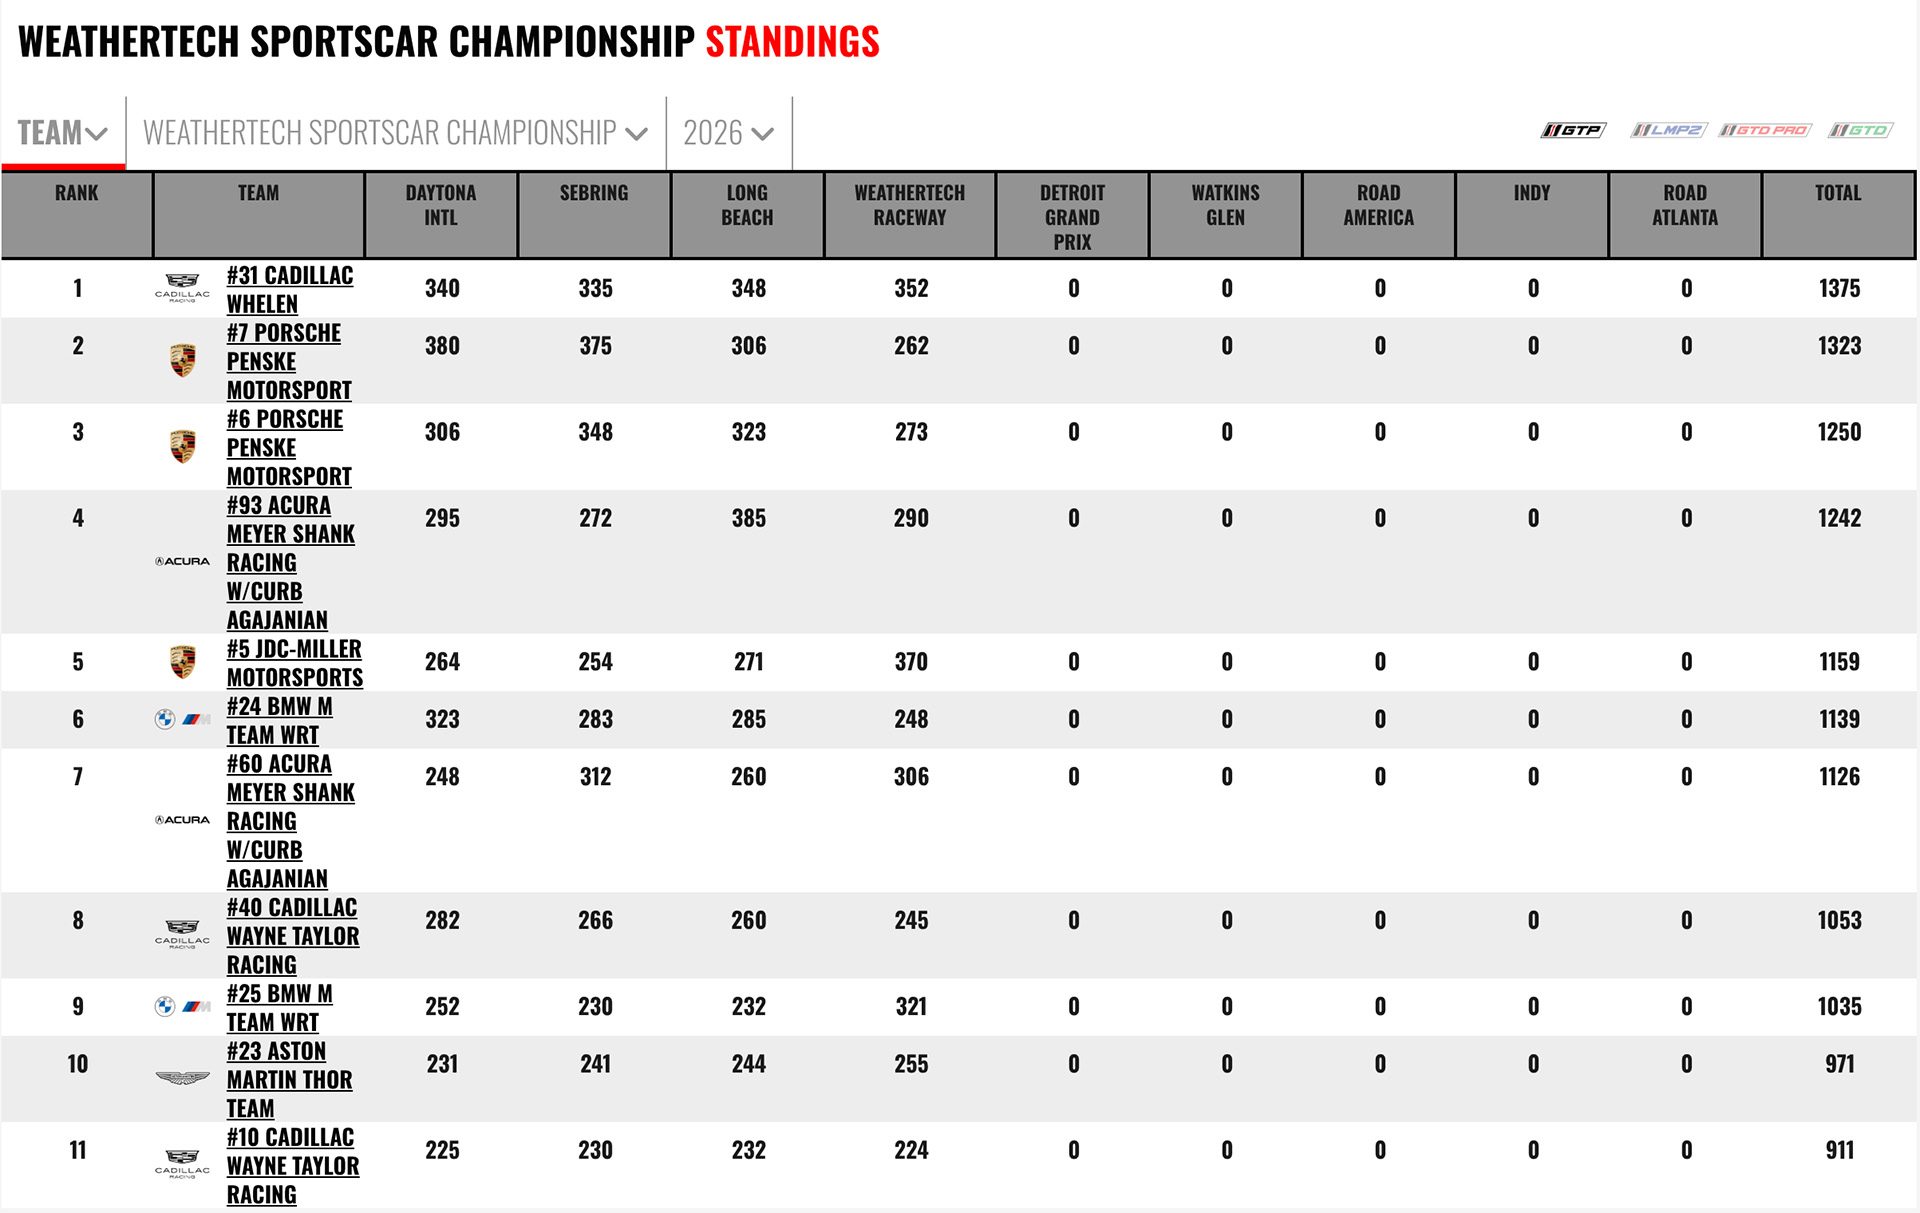Image resolution: width=1920 pixels, height=1213 pixels.
Task: Click the Porsche crest beside #7 Penske
Action: (x=182, y=361)
